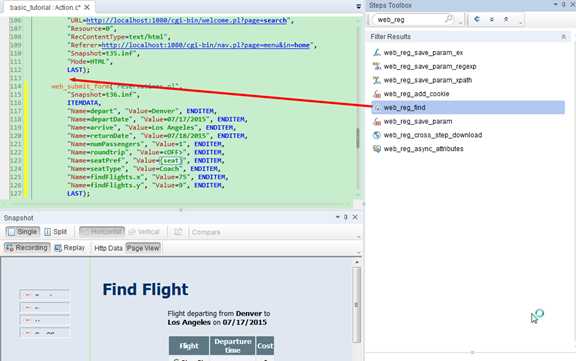Screen dimensions: 576x361
Task: Click the "Name=depart" Denver code line
Action: [x=142, y=111]
